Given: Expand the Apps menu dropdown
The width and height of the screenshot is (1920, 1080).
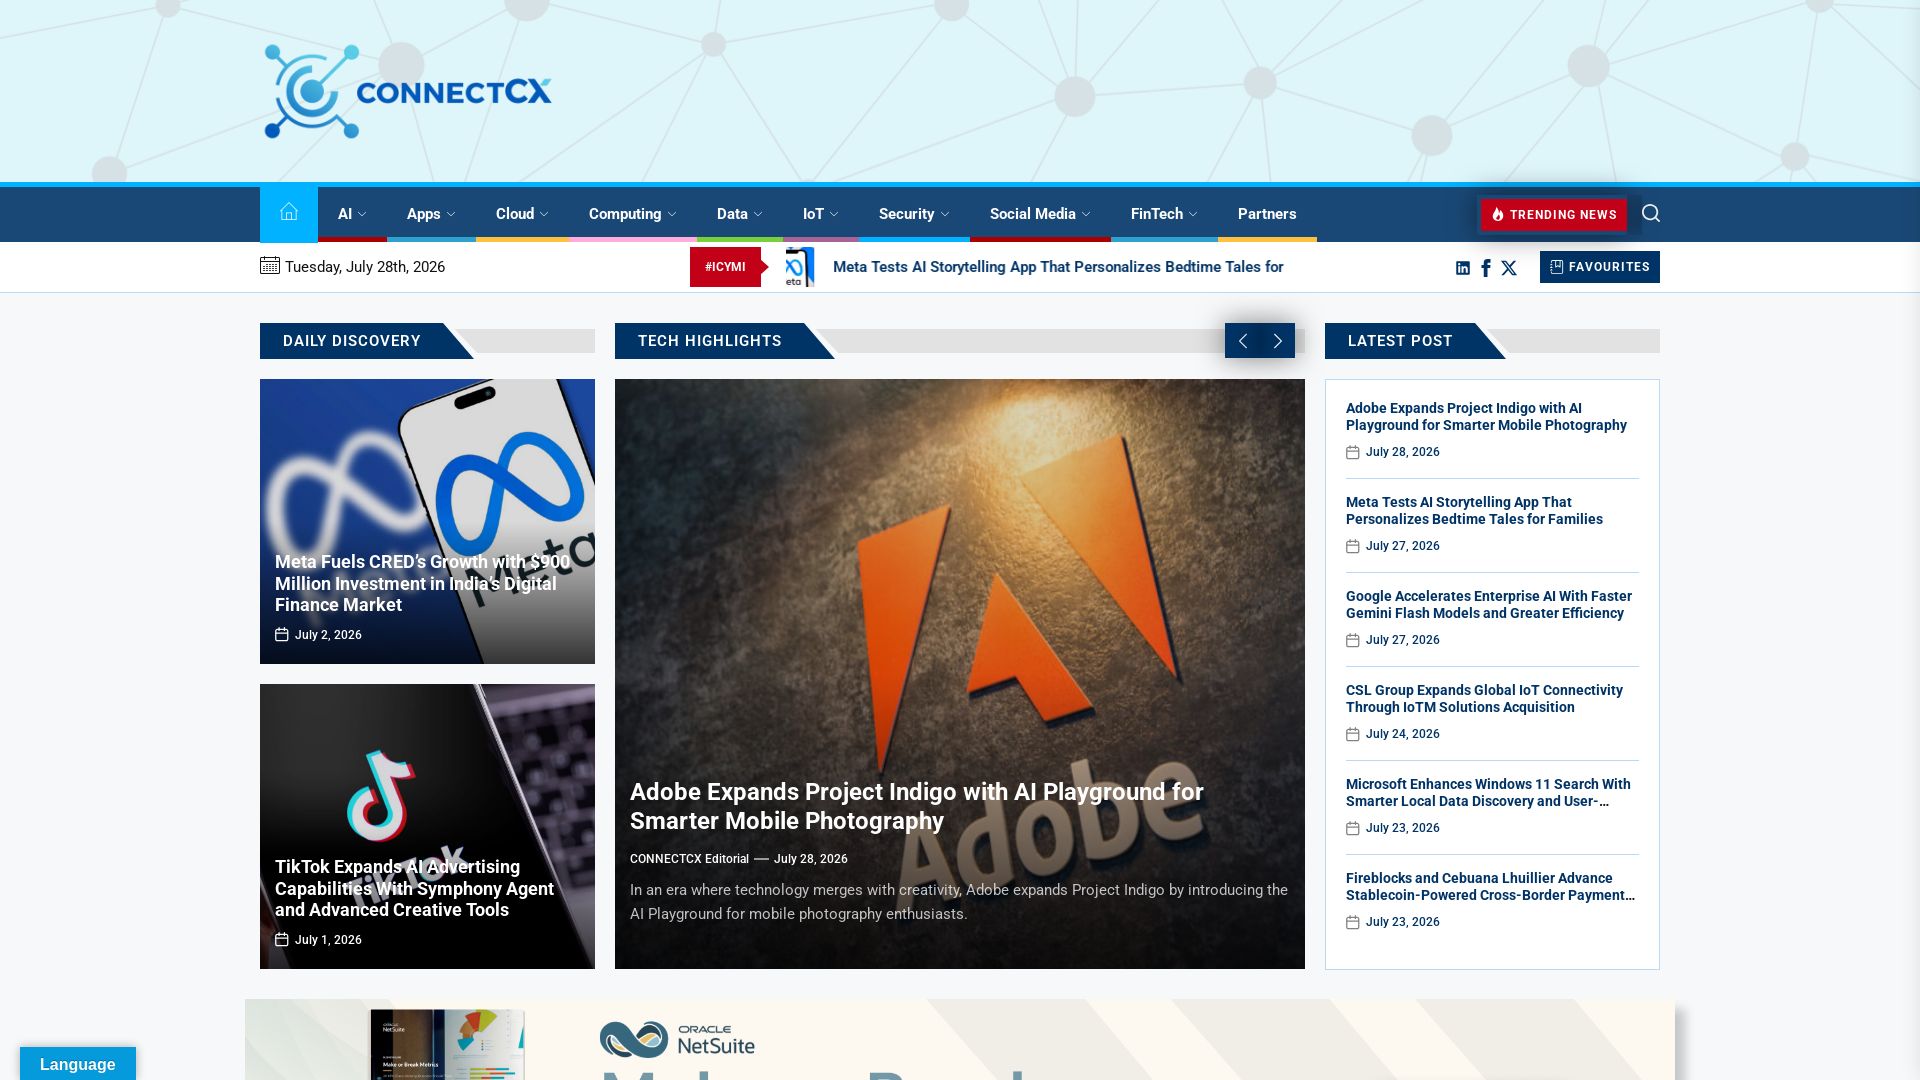Looking at the screenshot, I should tap(431, 214).
